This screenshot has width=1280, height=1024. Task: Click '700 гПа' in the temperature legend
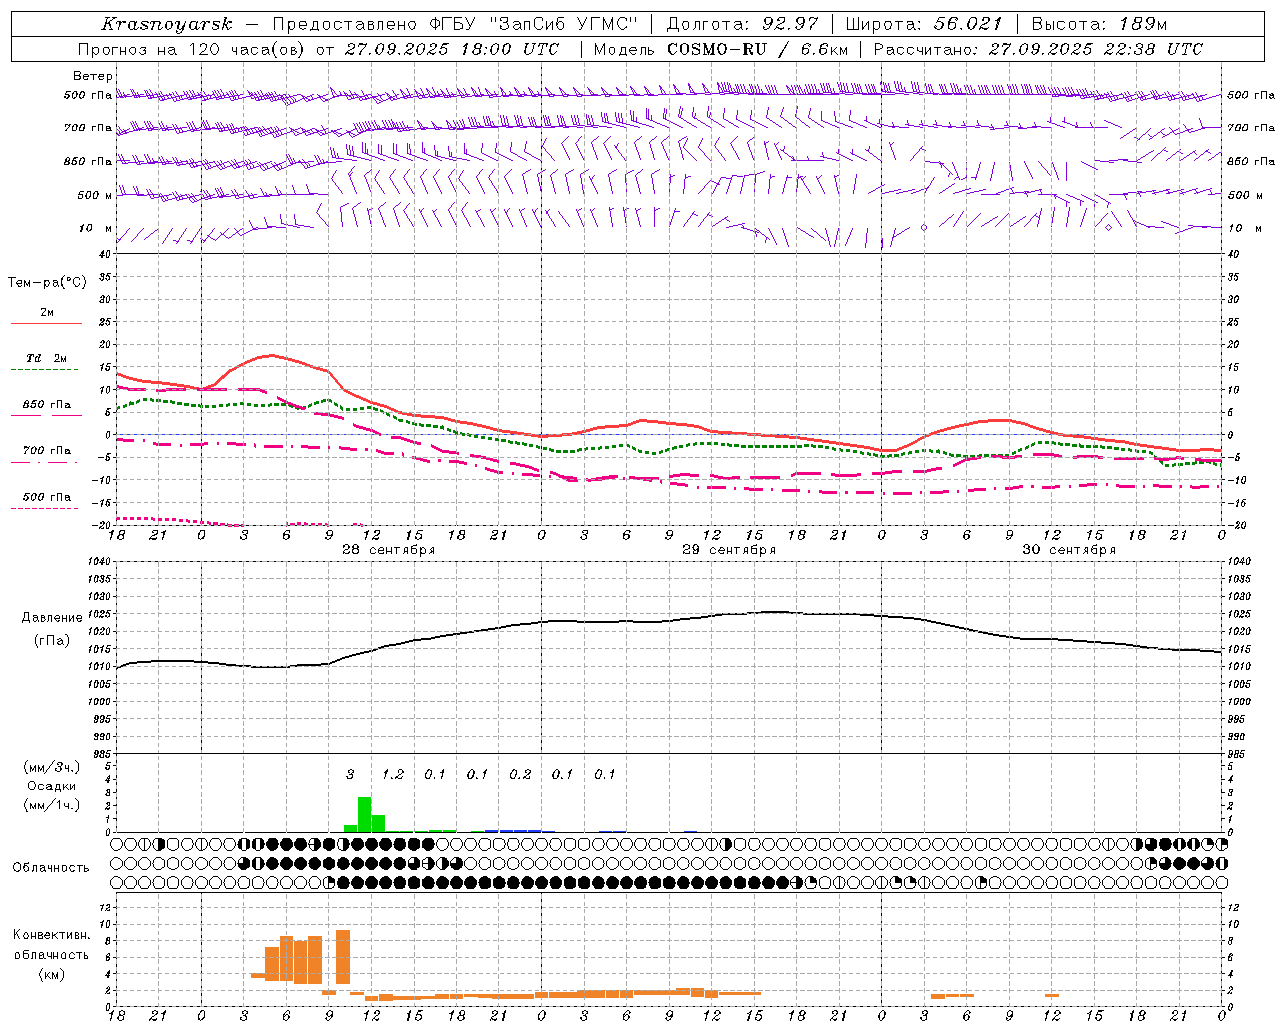tap(47, 450)
